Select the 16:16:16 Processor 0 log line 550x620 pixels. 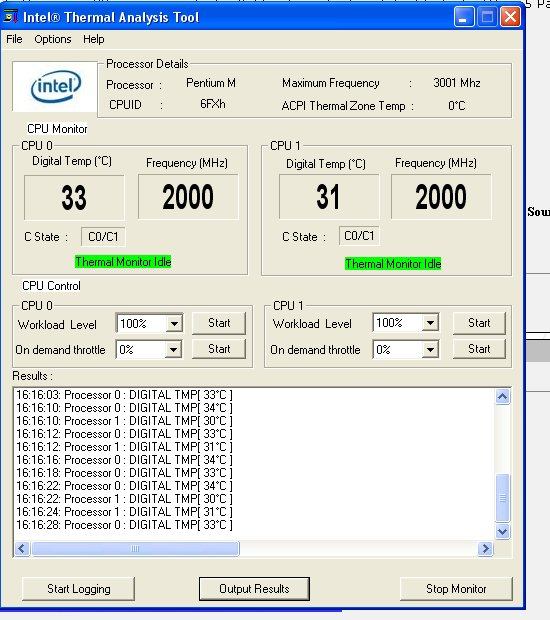(124, 460)
